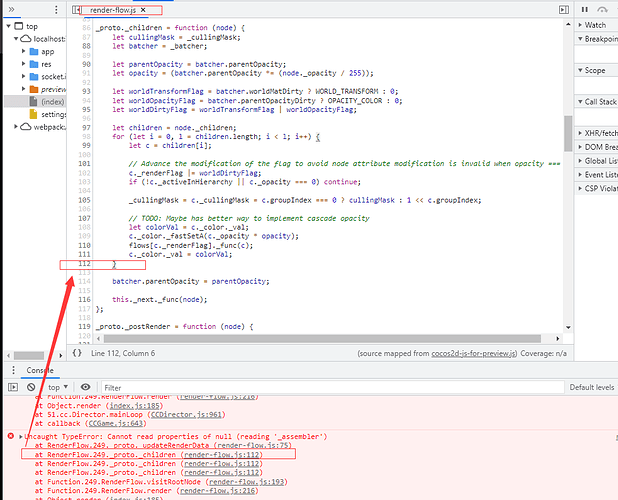
Task: Click 'Coverage: n/a' status text
Action: tap(544, 353)
